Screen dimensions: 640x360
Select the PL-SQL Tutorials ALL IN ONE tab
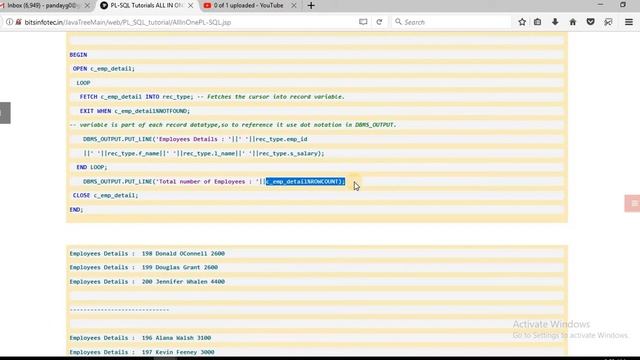point(147,6)
